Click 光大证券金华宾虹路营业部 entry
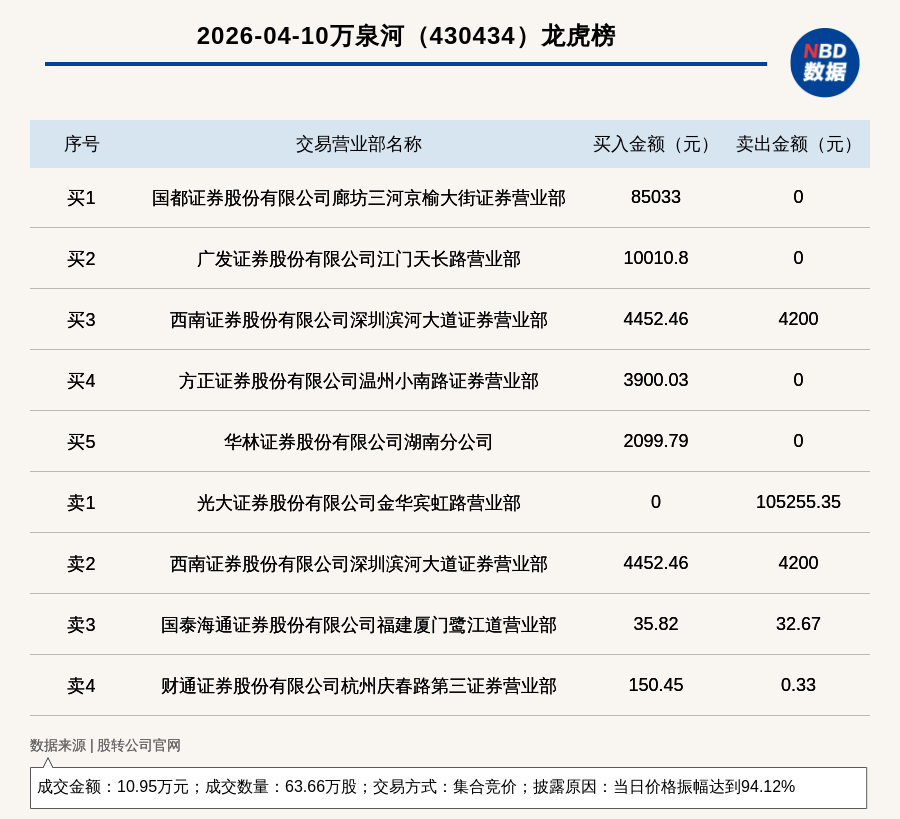Viewport: 900px width, 819px height. (x=358, y=503)
